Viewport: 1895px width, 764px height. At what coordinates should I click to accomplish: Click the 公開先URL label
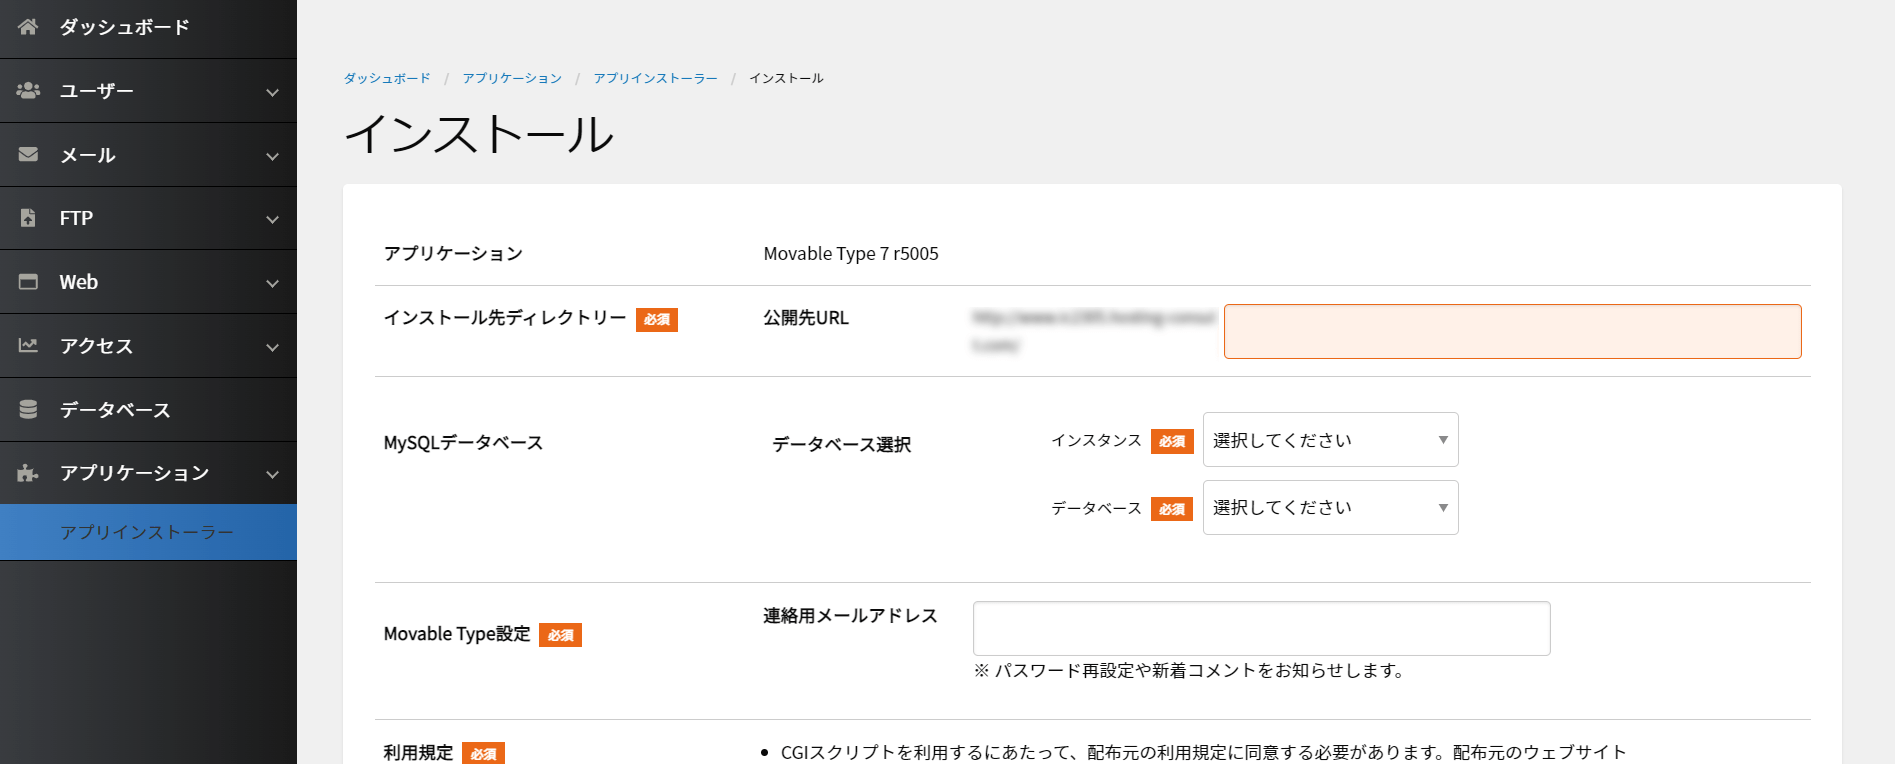(806, 318)
